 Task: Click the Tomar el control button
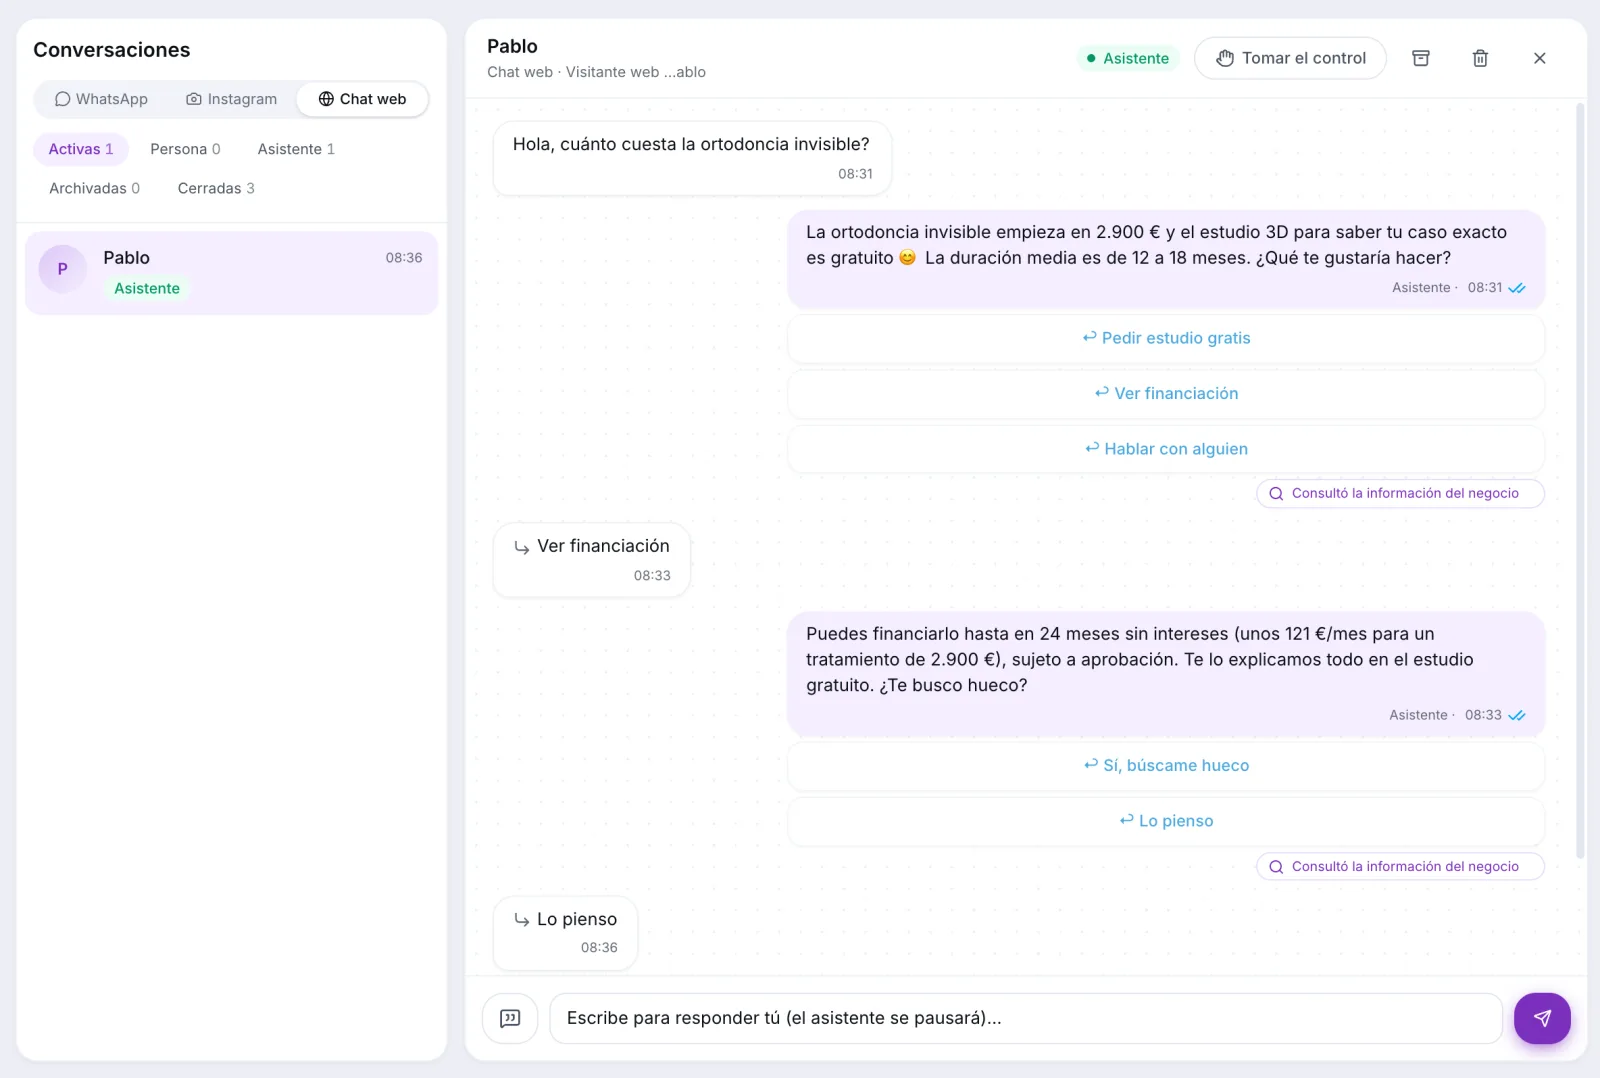(1290, 58)
